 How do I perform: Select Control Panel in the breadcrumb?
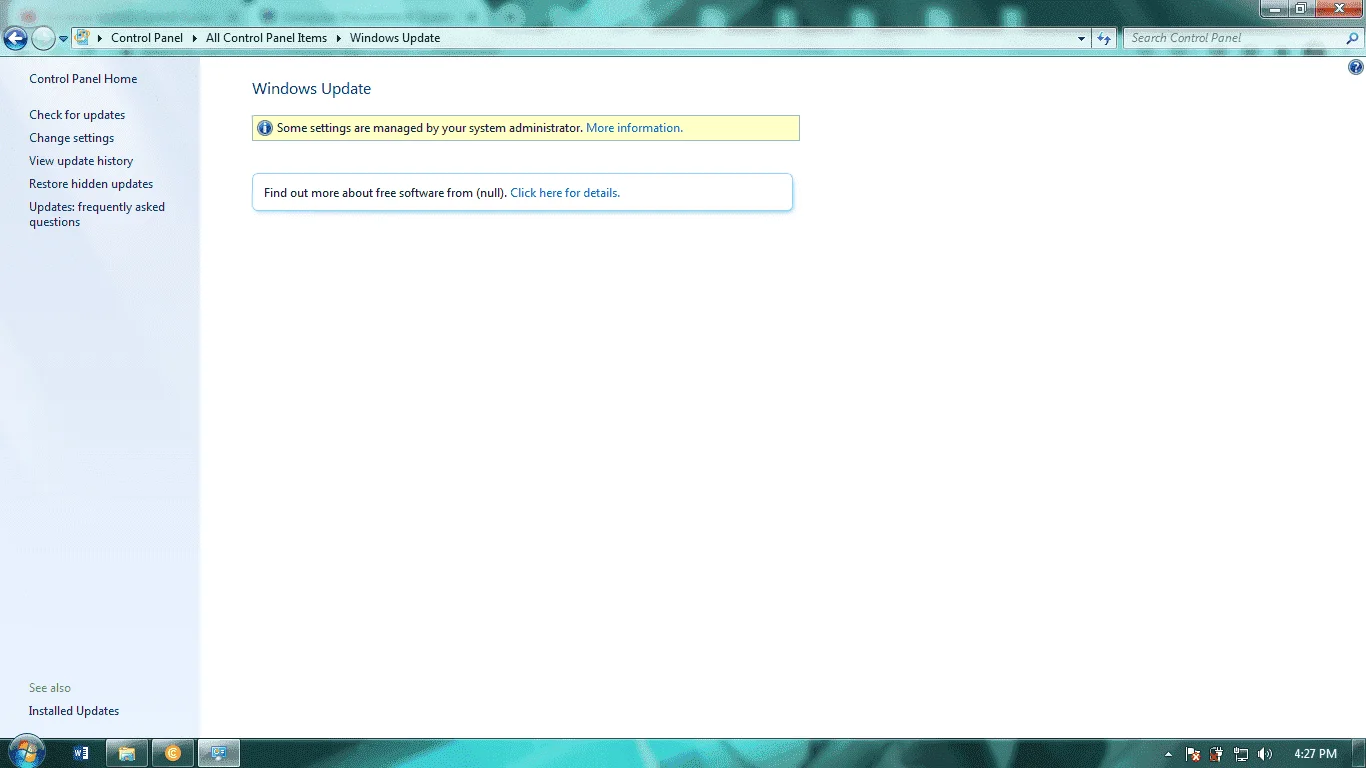(x=147, y=38)
